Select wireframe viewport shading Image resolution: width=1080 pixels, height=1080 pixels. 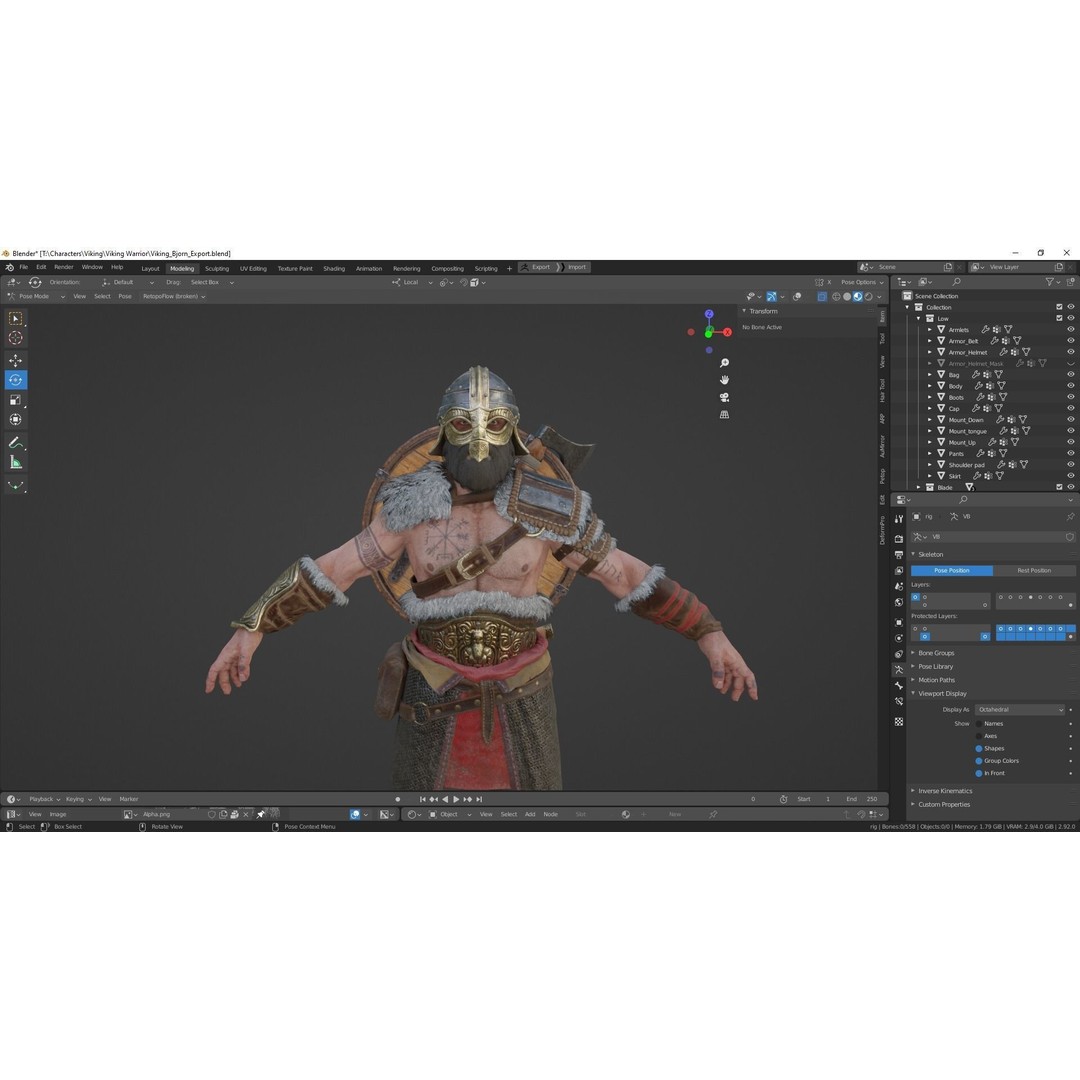click(836, 297)
